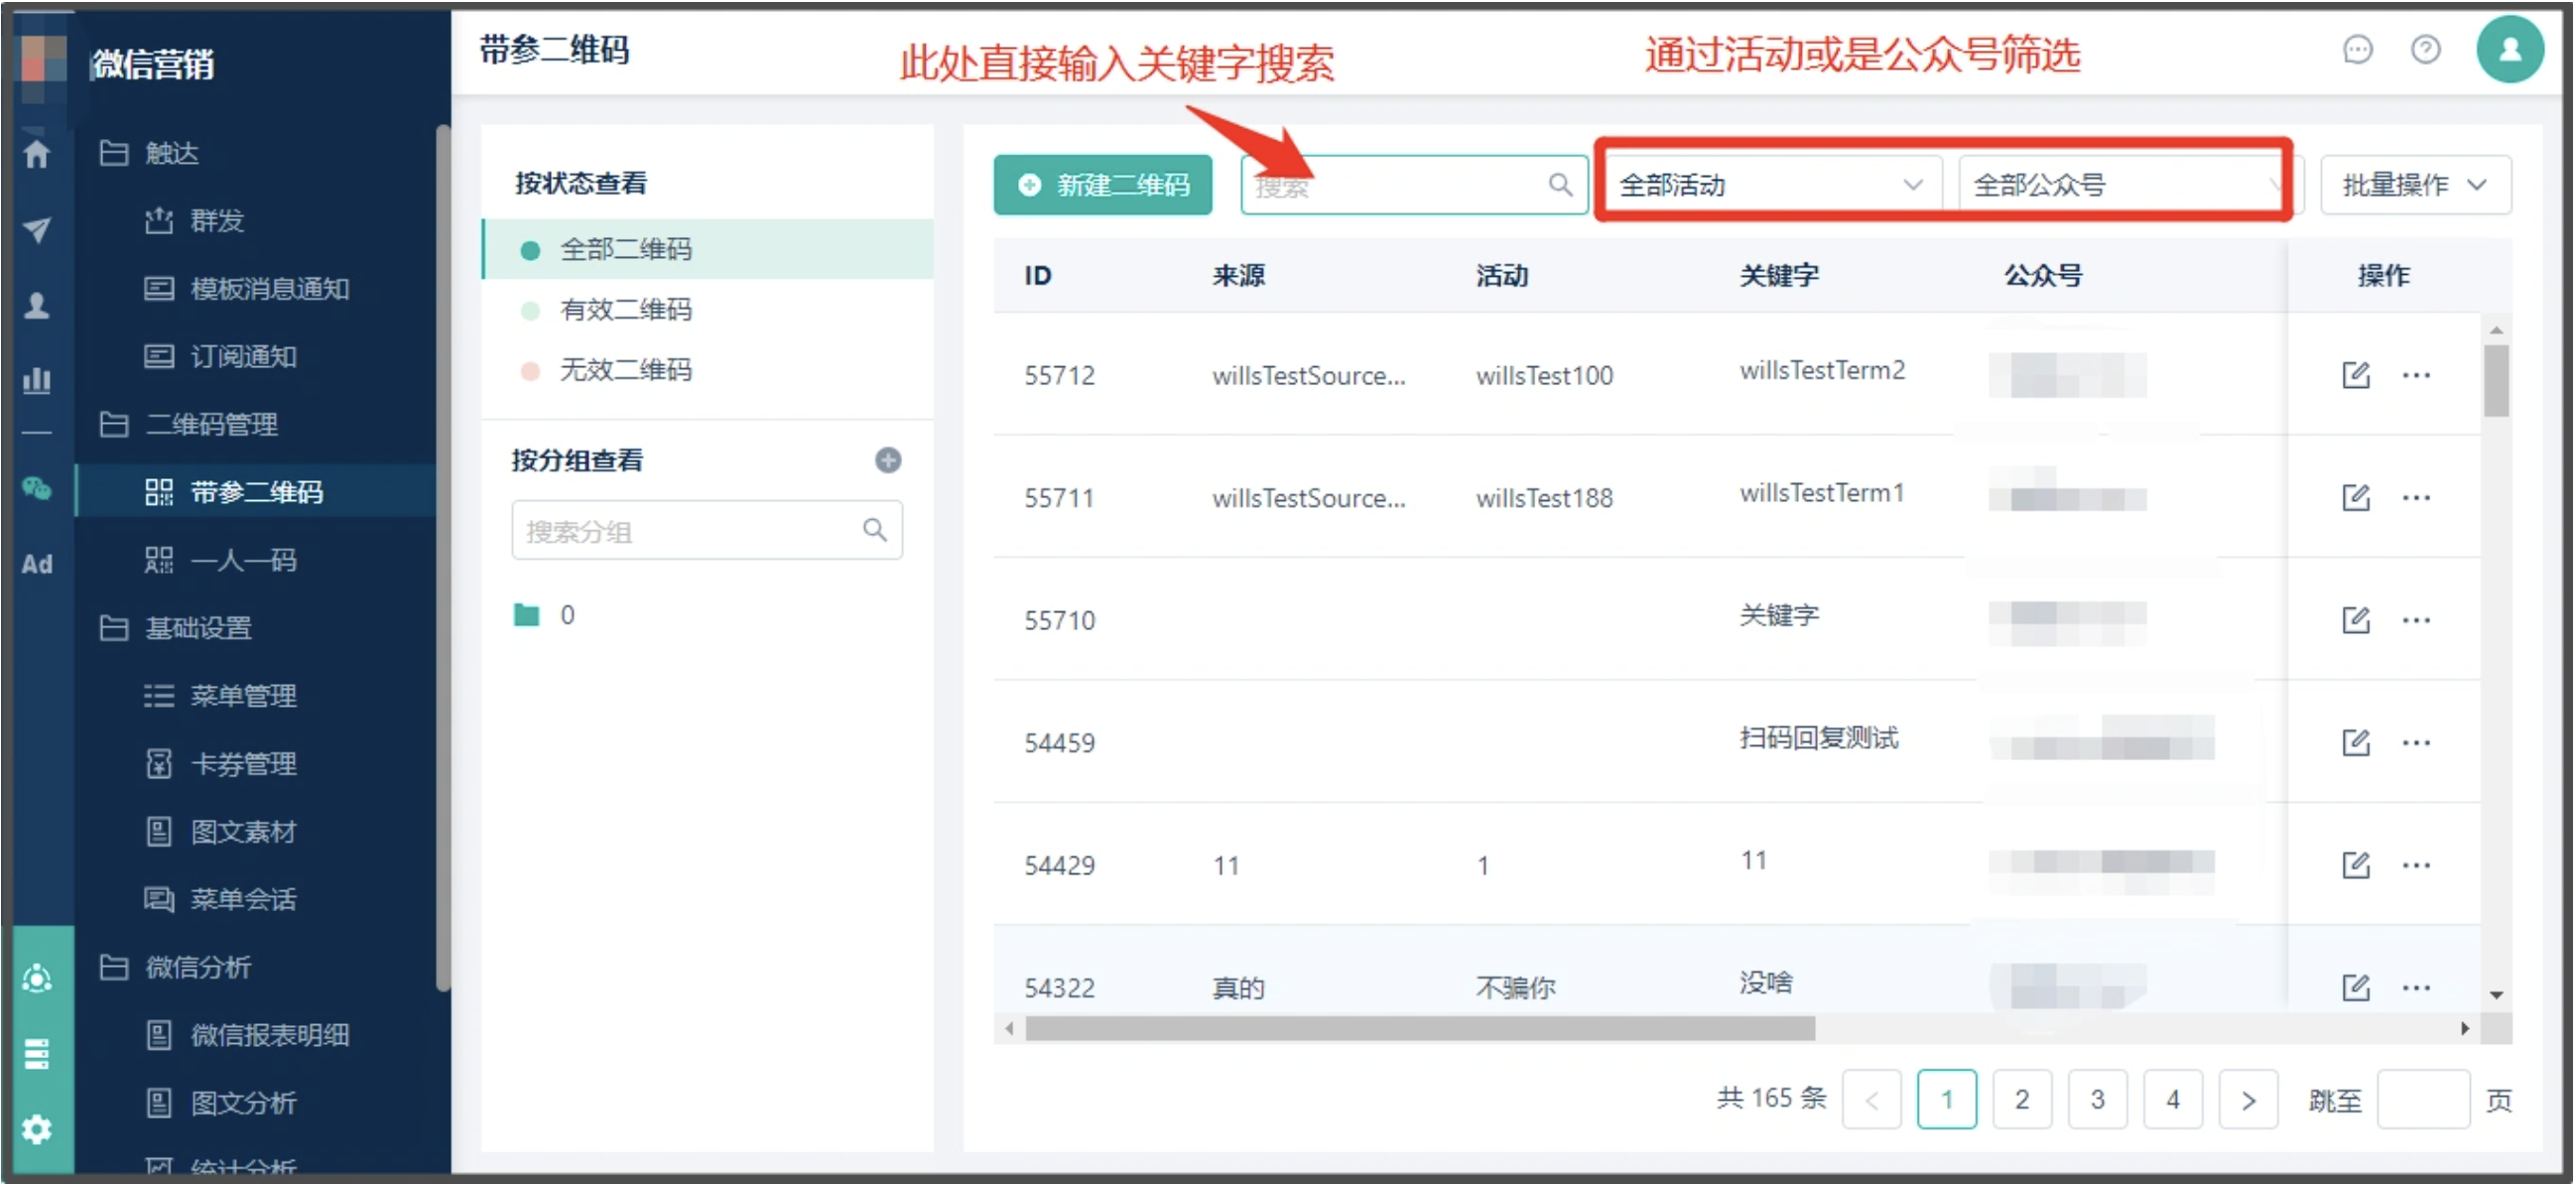
Task: Focus the 搜索分组 input field
Action: pos(707,530)
